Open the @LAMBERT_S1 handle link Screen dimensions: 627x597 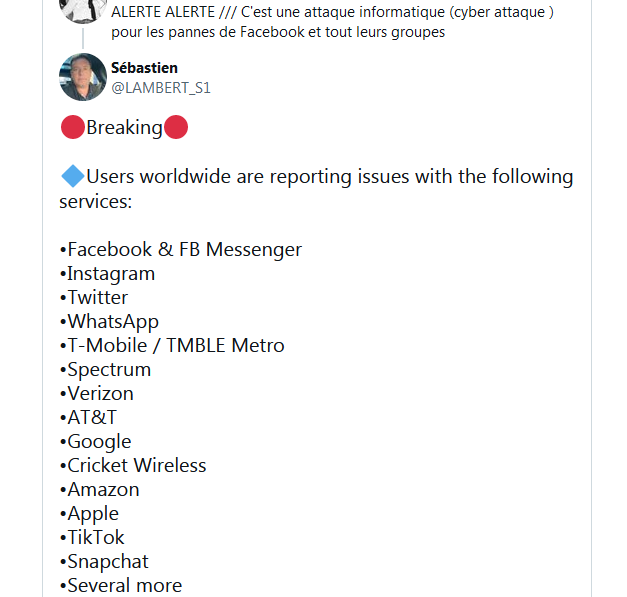point(161,88)
